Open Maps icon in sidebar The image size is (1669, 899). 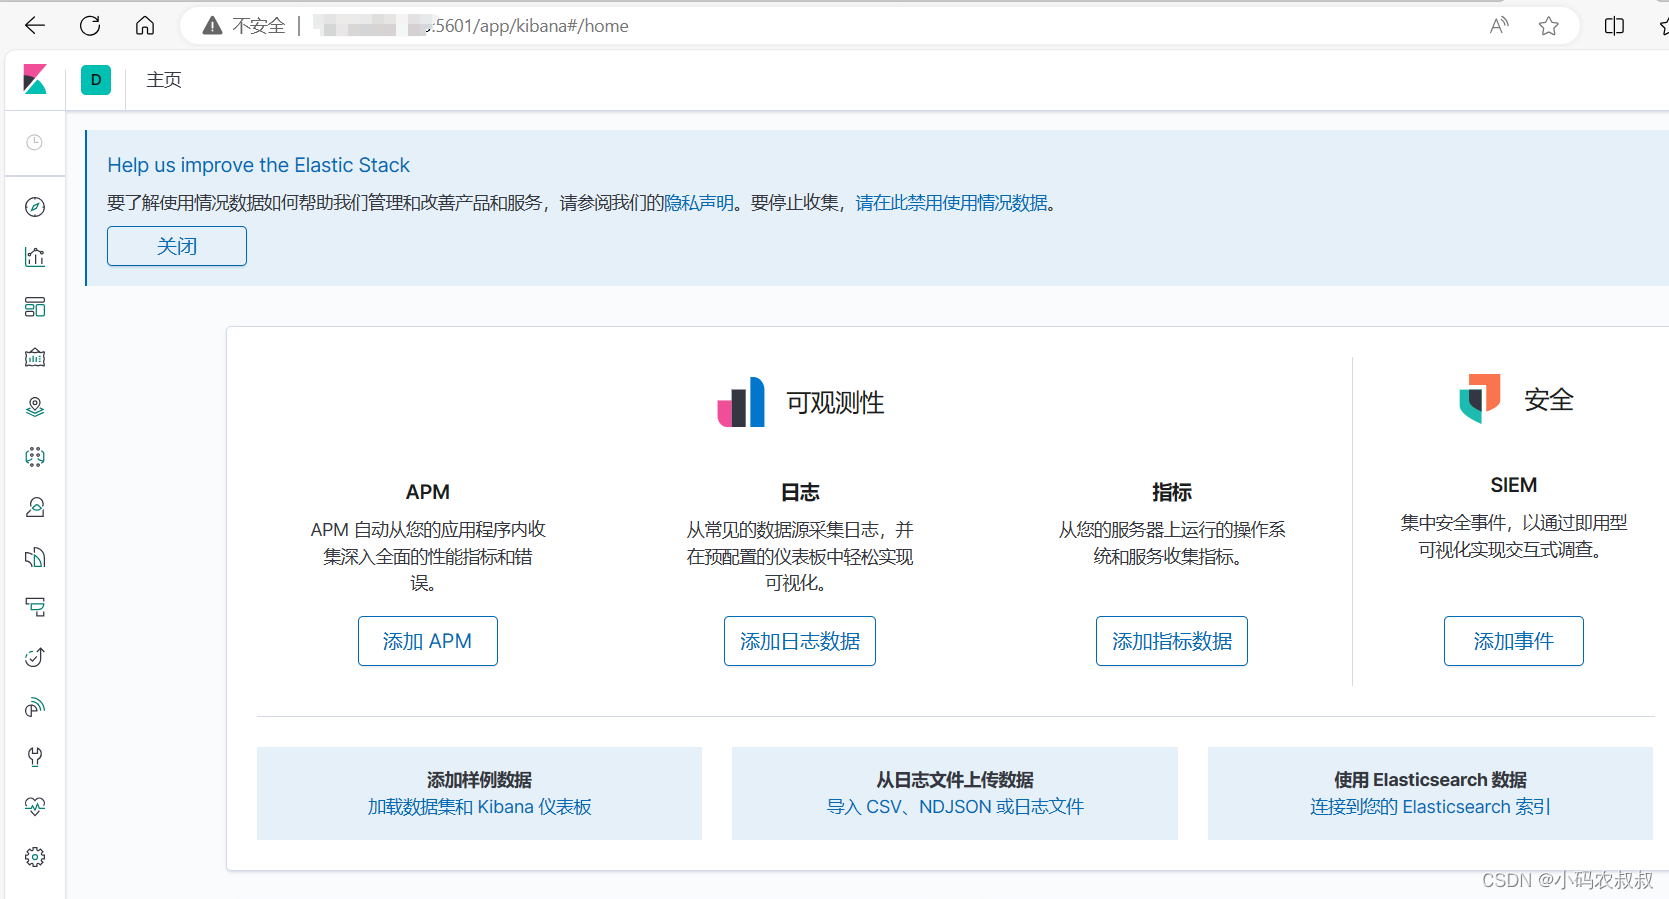coord(35,407)
